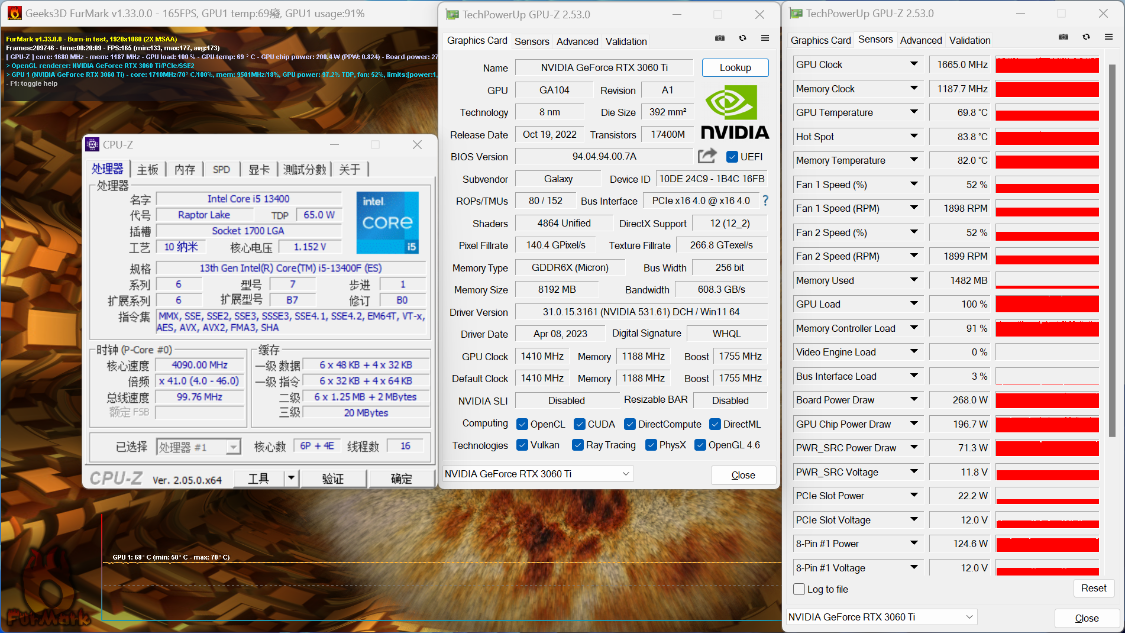Click the GPU Clock red sensor graph

click(x=1047, y=65)
